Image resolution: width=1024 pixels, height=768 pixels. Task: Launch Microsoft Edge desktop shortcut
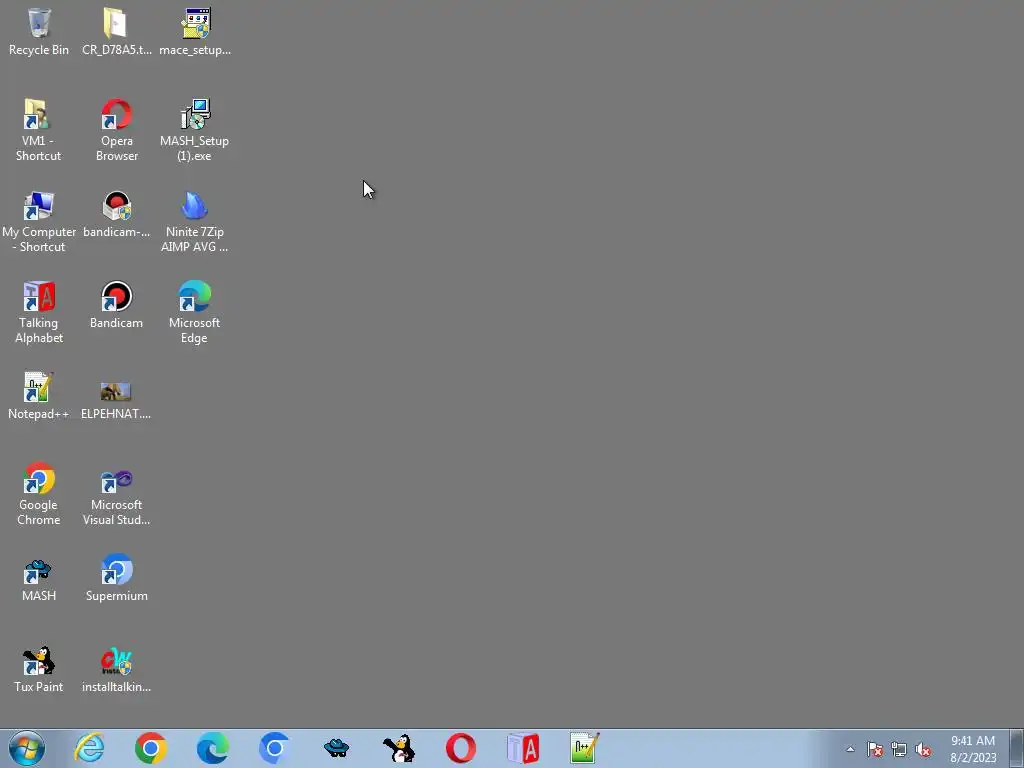point(195,312)
